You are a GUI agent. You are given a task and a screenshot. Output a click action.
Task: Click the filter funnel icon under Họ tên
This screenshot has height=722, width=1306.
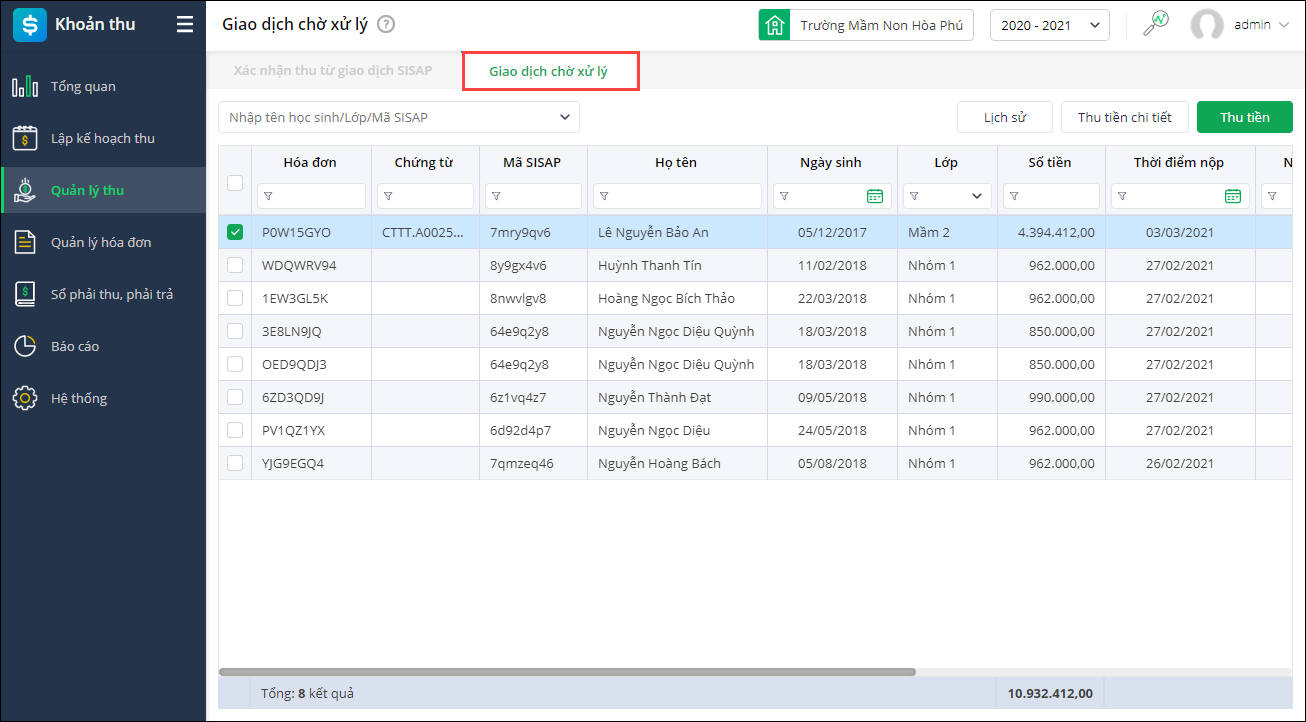click(x=604, y=196)
